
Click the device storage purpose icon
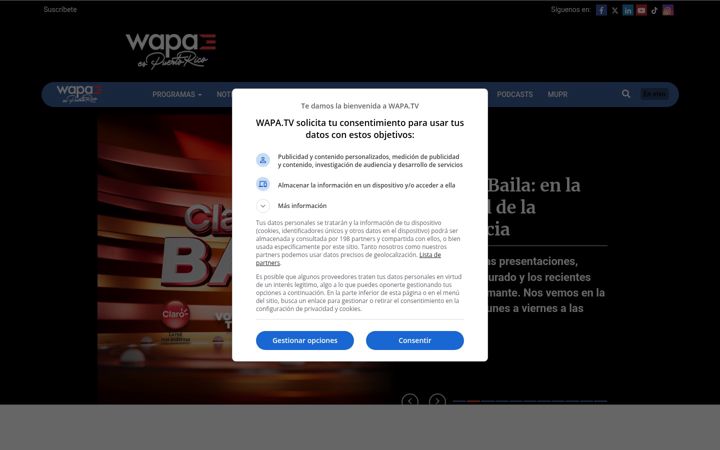click(x=263, y=185)
